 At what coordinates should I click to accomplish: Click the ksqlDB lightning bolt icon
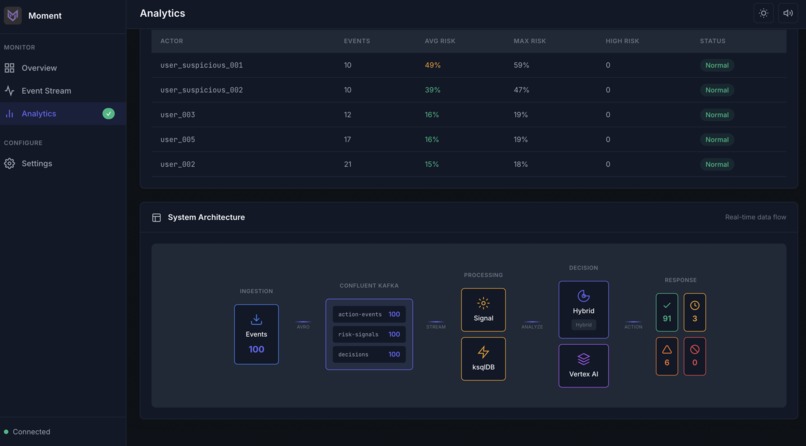tap(483, 352)
